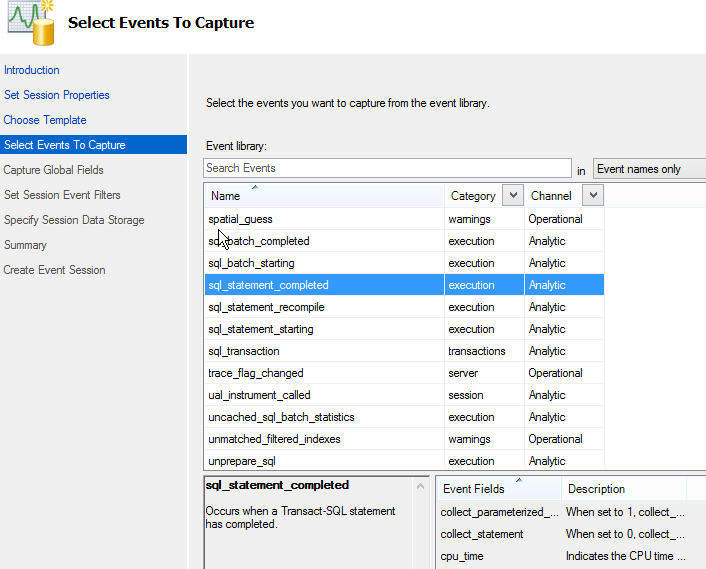Sort event fields by Event Fields header
The width and height of the screenshot is (706, 569).
474,489
